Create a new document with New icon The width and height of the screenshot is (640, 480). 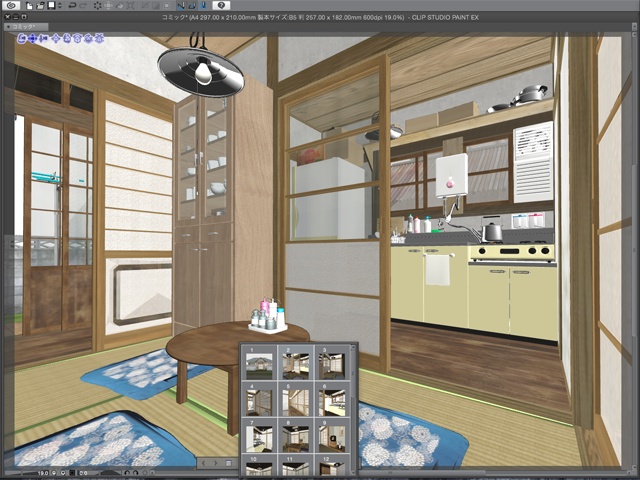(x=29, y=6)
